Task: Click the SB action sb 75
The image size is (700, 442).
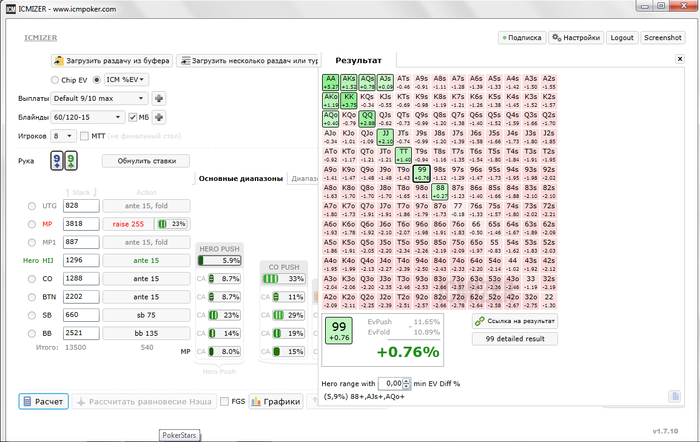Action: click(x=146, y=315)
